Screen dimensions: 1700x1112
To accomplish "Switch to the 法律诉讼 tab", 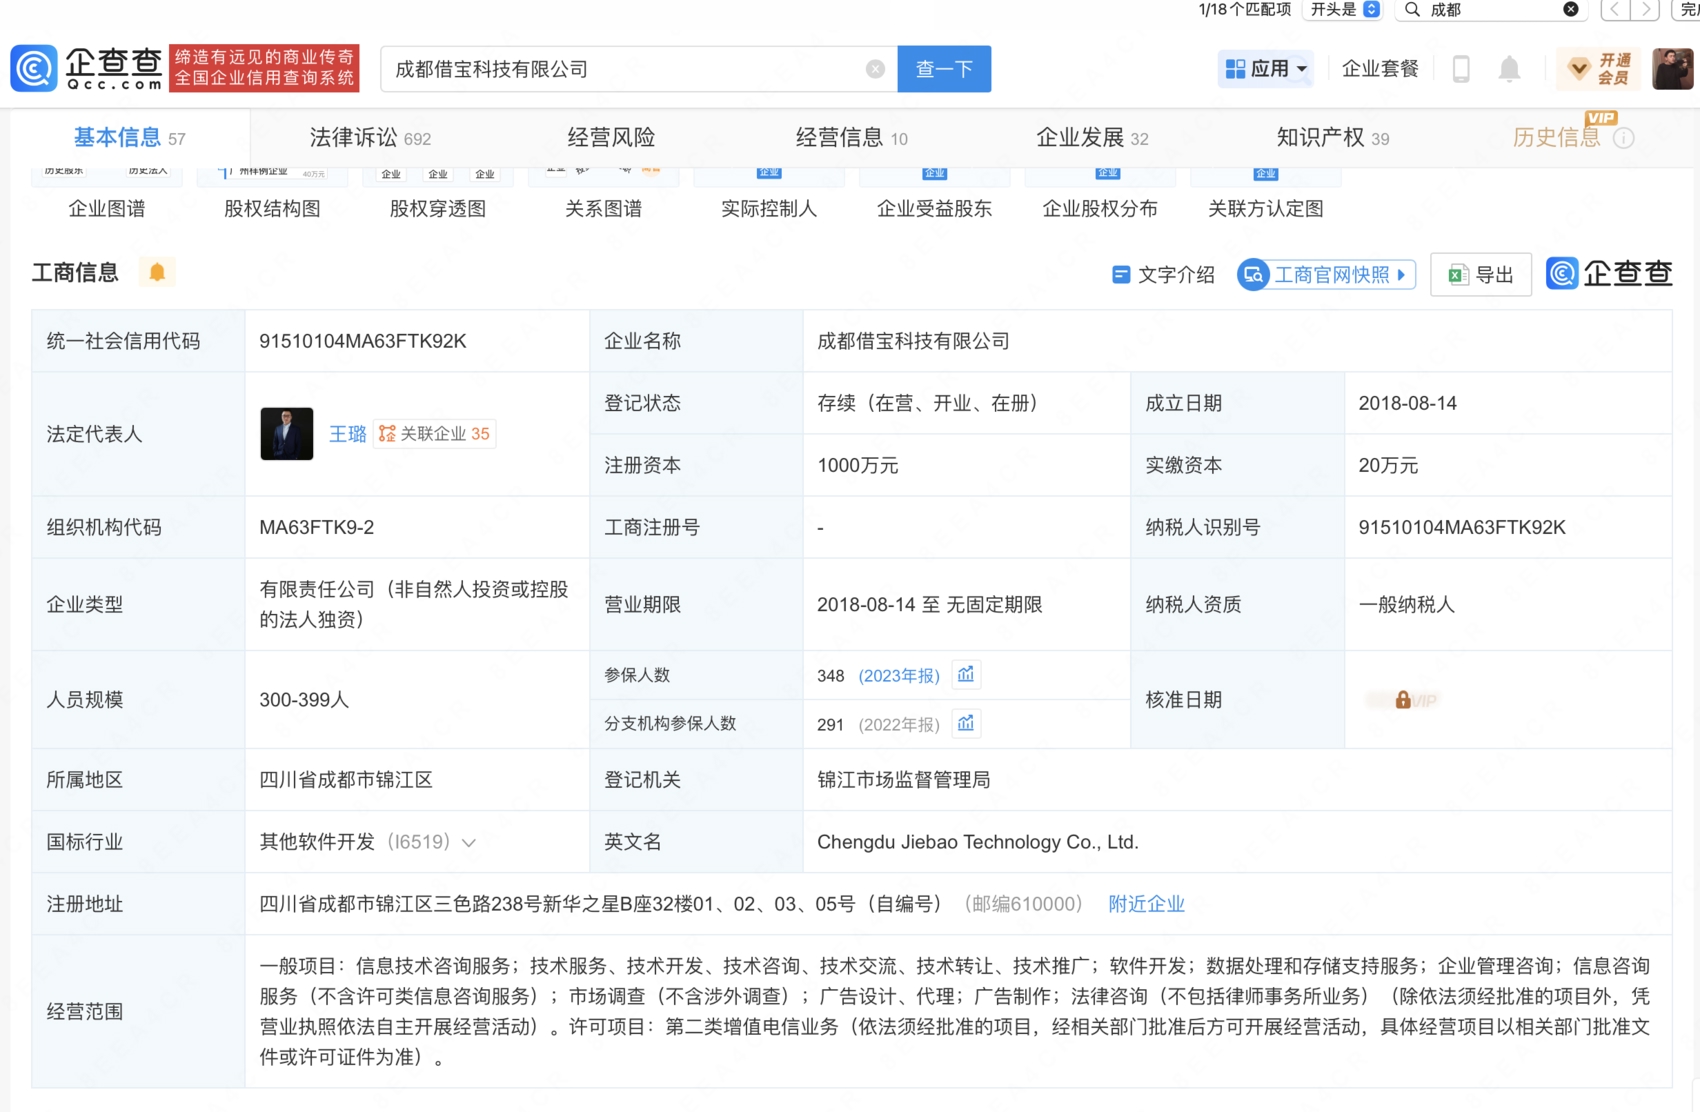I will tap(369, 138).
